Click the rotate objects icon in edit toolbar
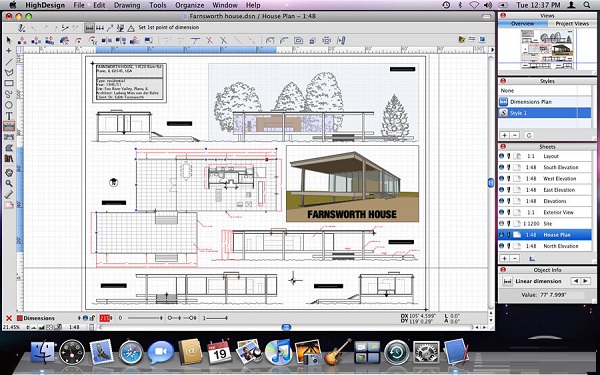Image resolution: width=600 pixels, height=375 pixels. click(79, 40)
